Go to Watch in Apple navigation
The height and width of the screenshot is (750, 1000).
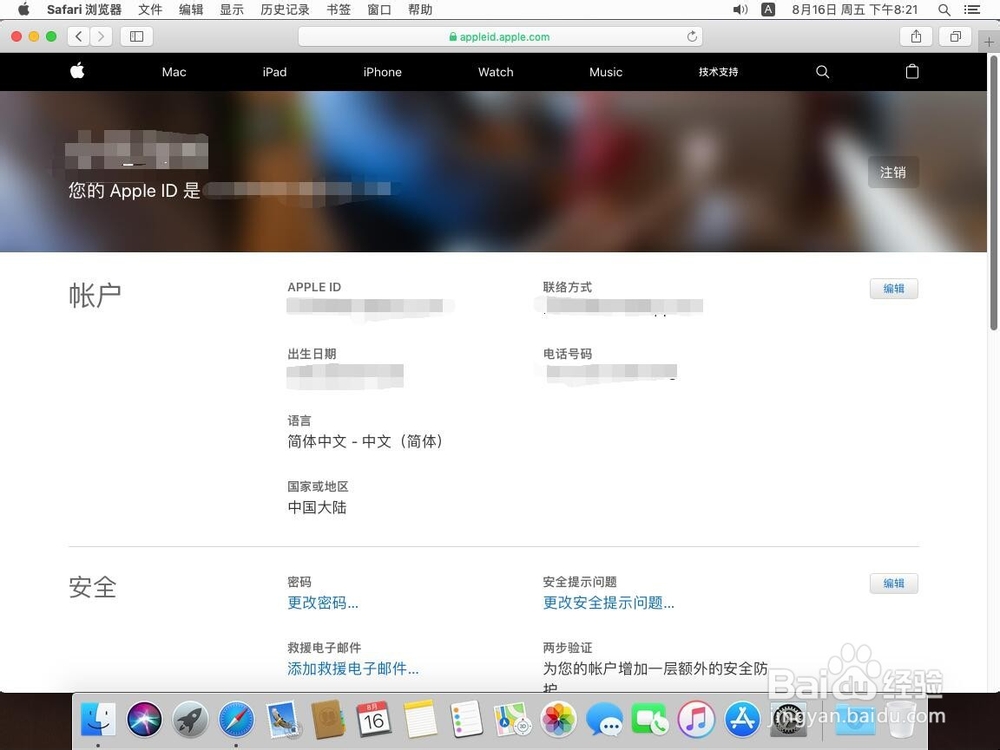pyautogui.click(x=496, y=72)
